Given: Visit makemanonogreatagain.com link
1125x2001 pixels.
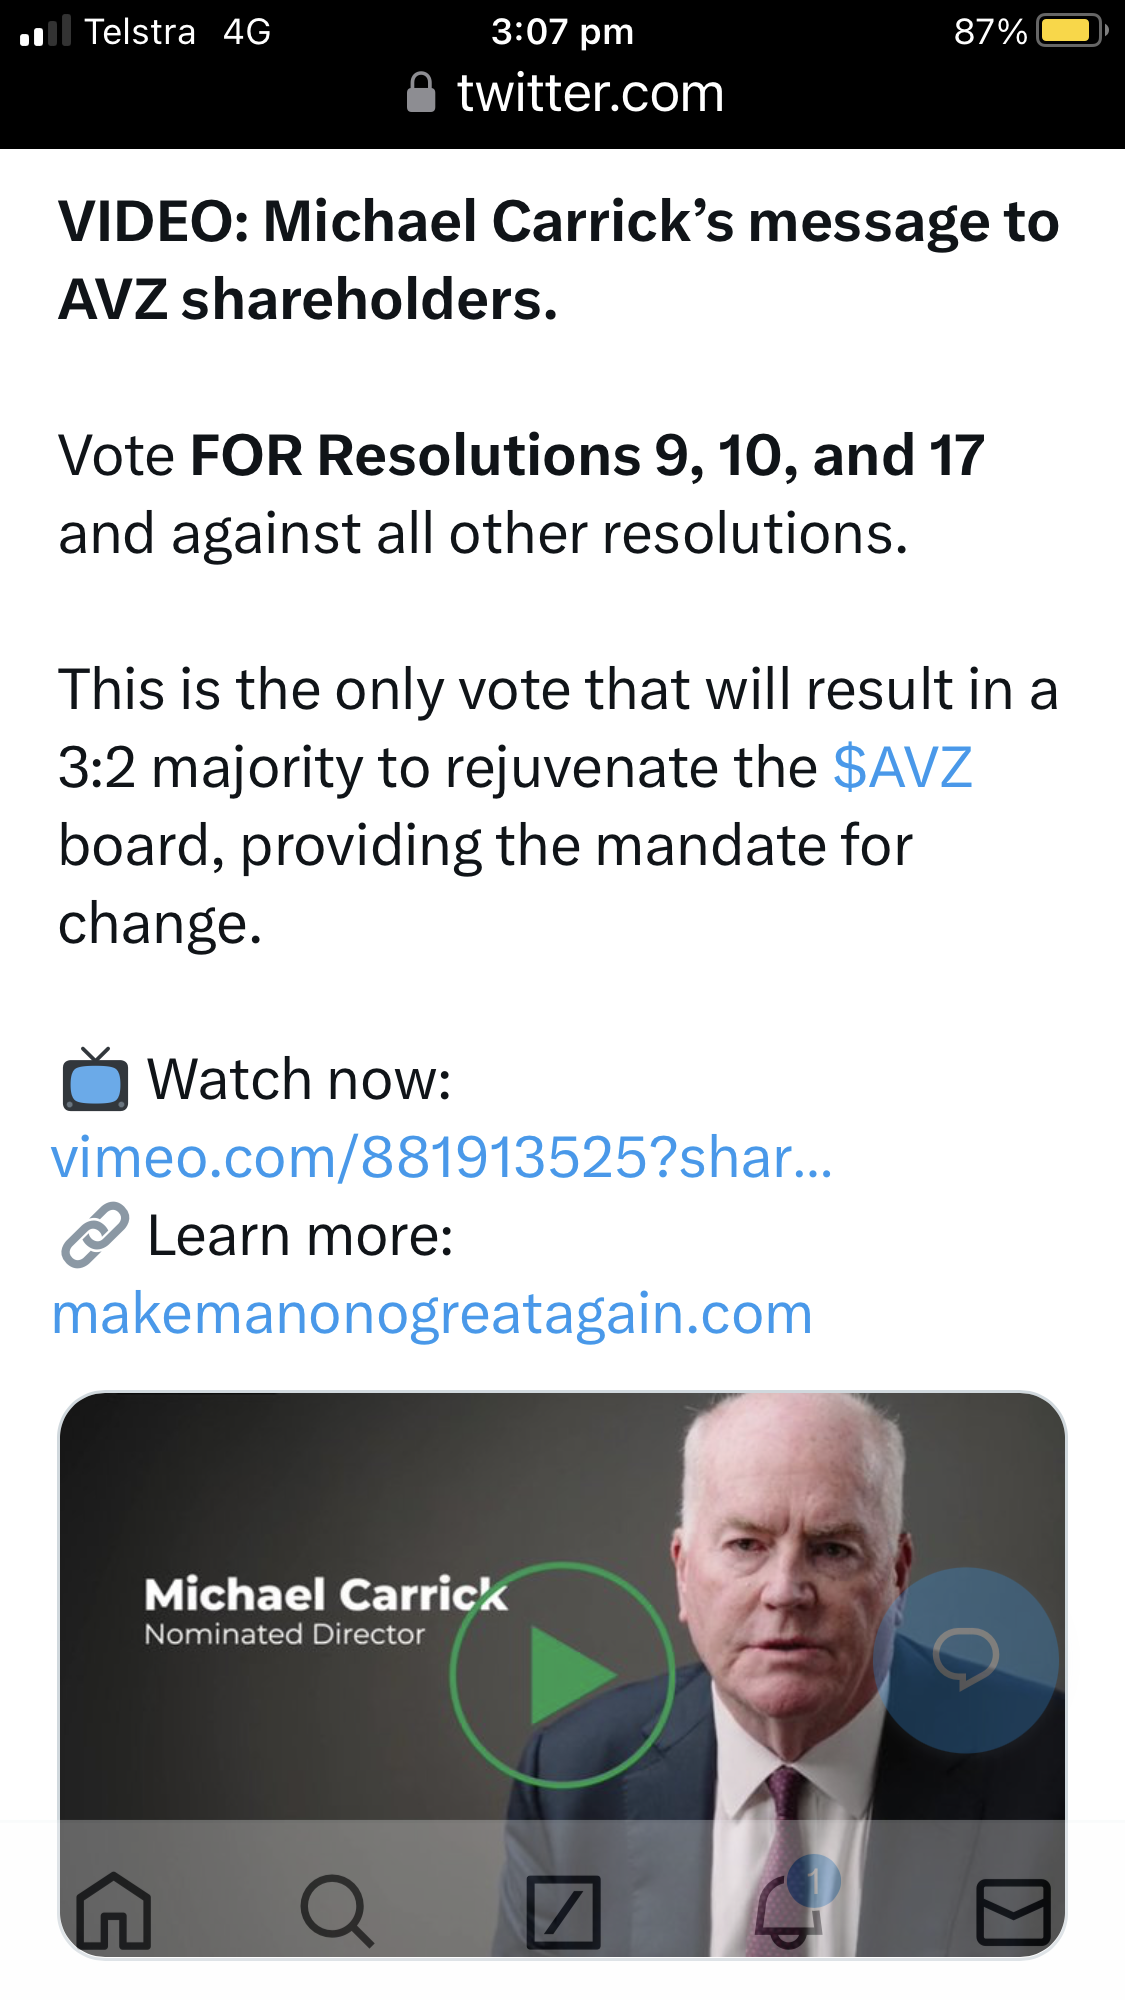Looking at the screenshot, I should (432, 1314).
